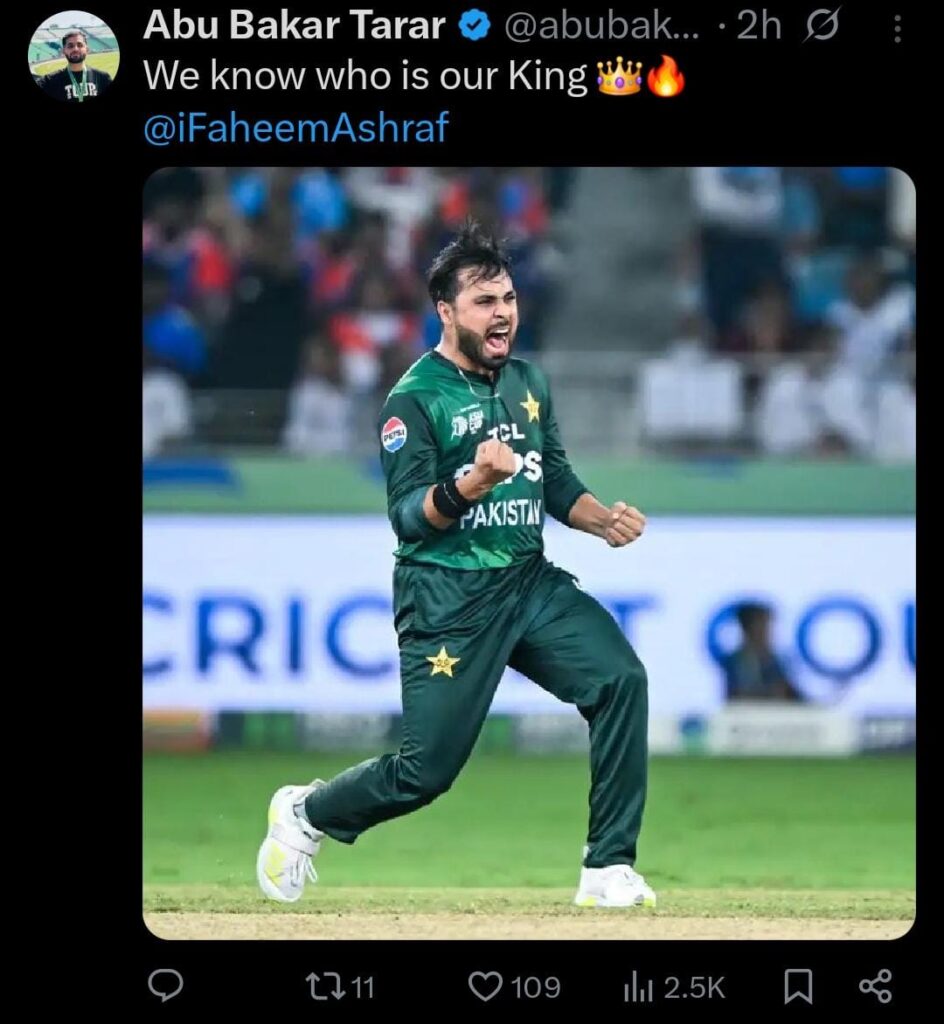Open the @iFaheemAshraf mention link
Image resolution: width=944 pixels, height=1024 pixels.
pos(296,127)
